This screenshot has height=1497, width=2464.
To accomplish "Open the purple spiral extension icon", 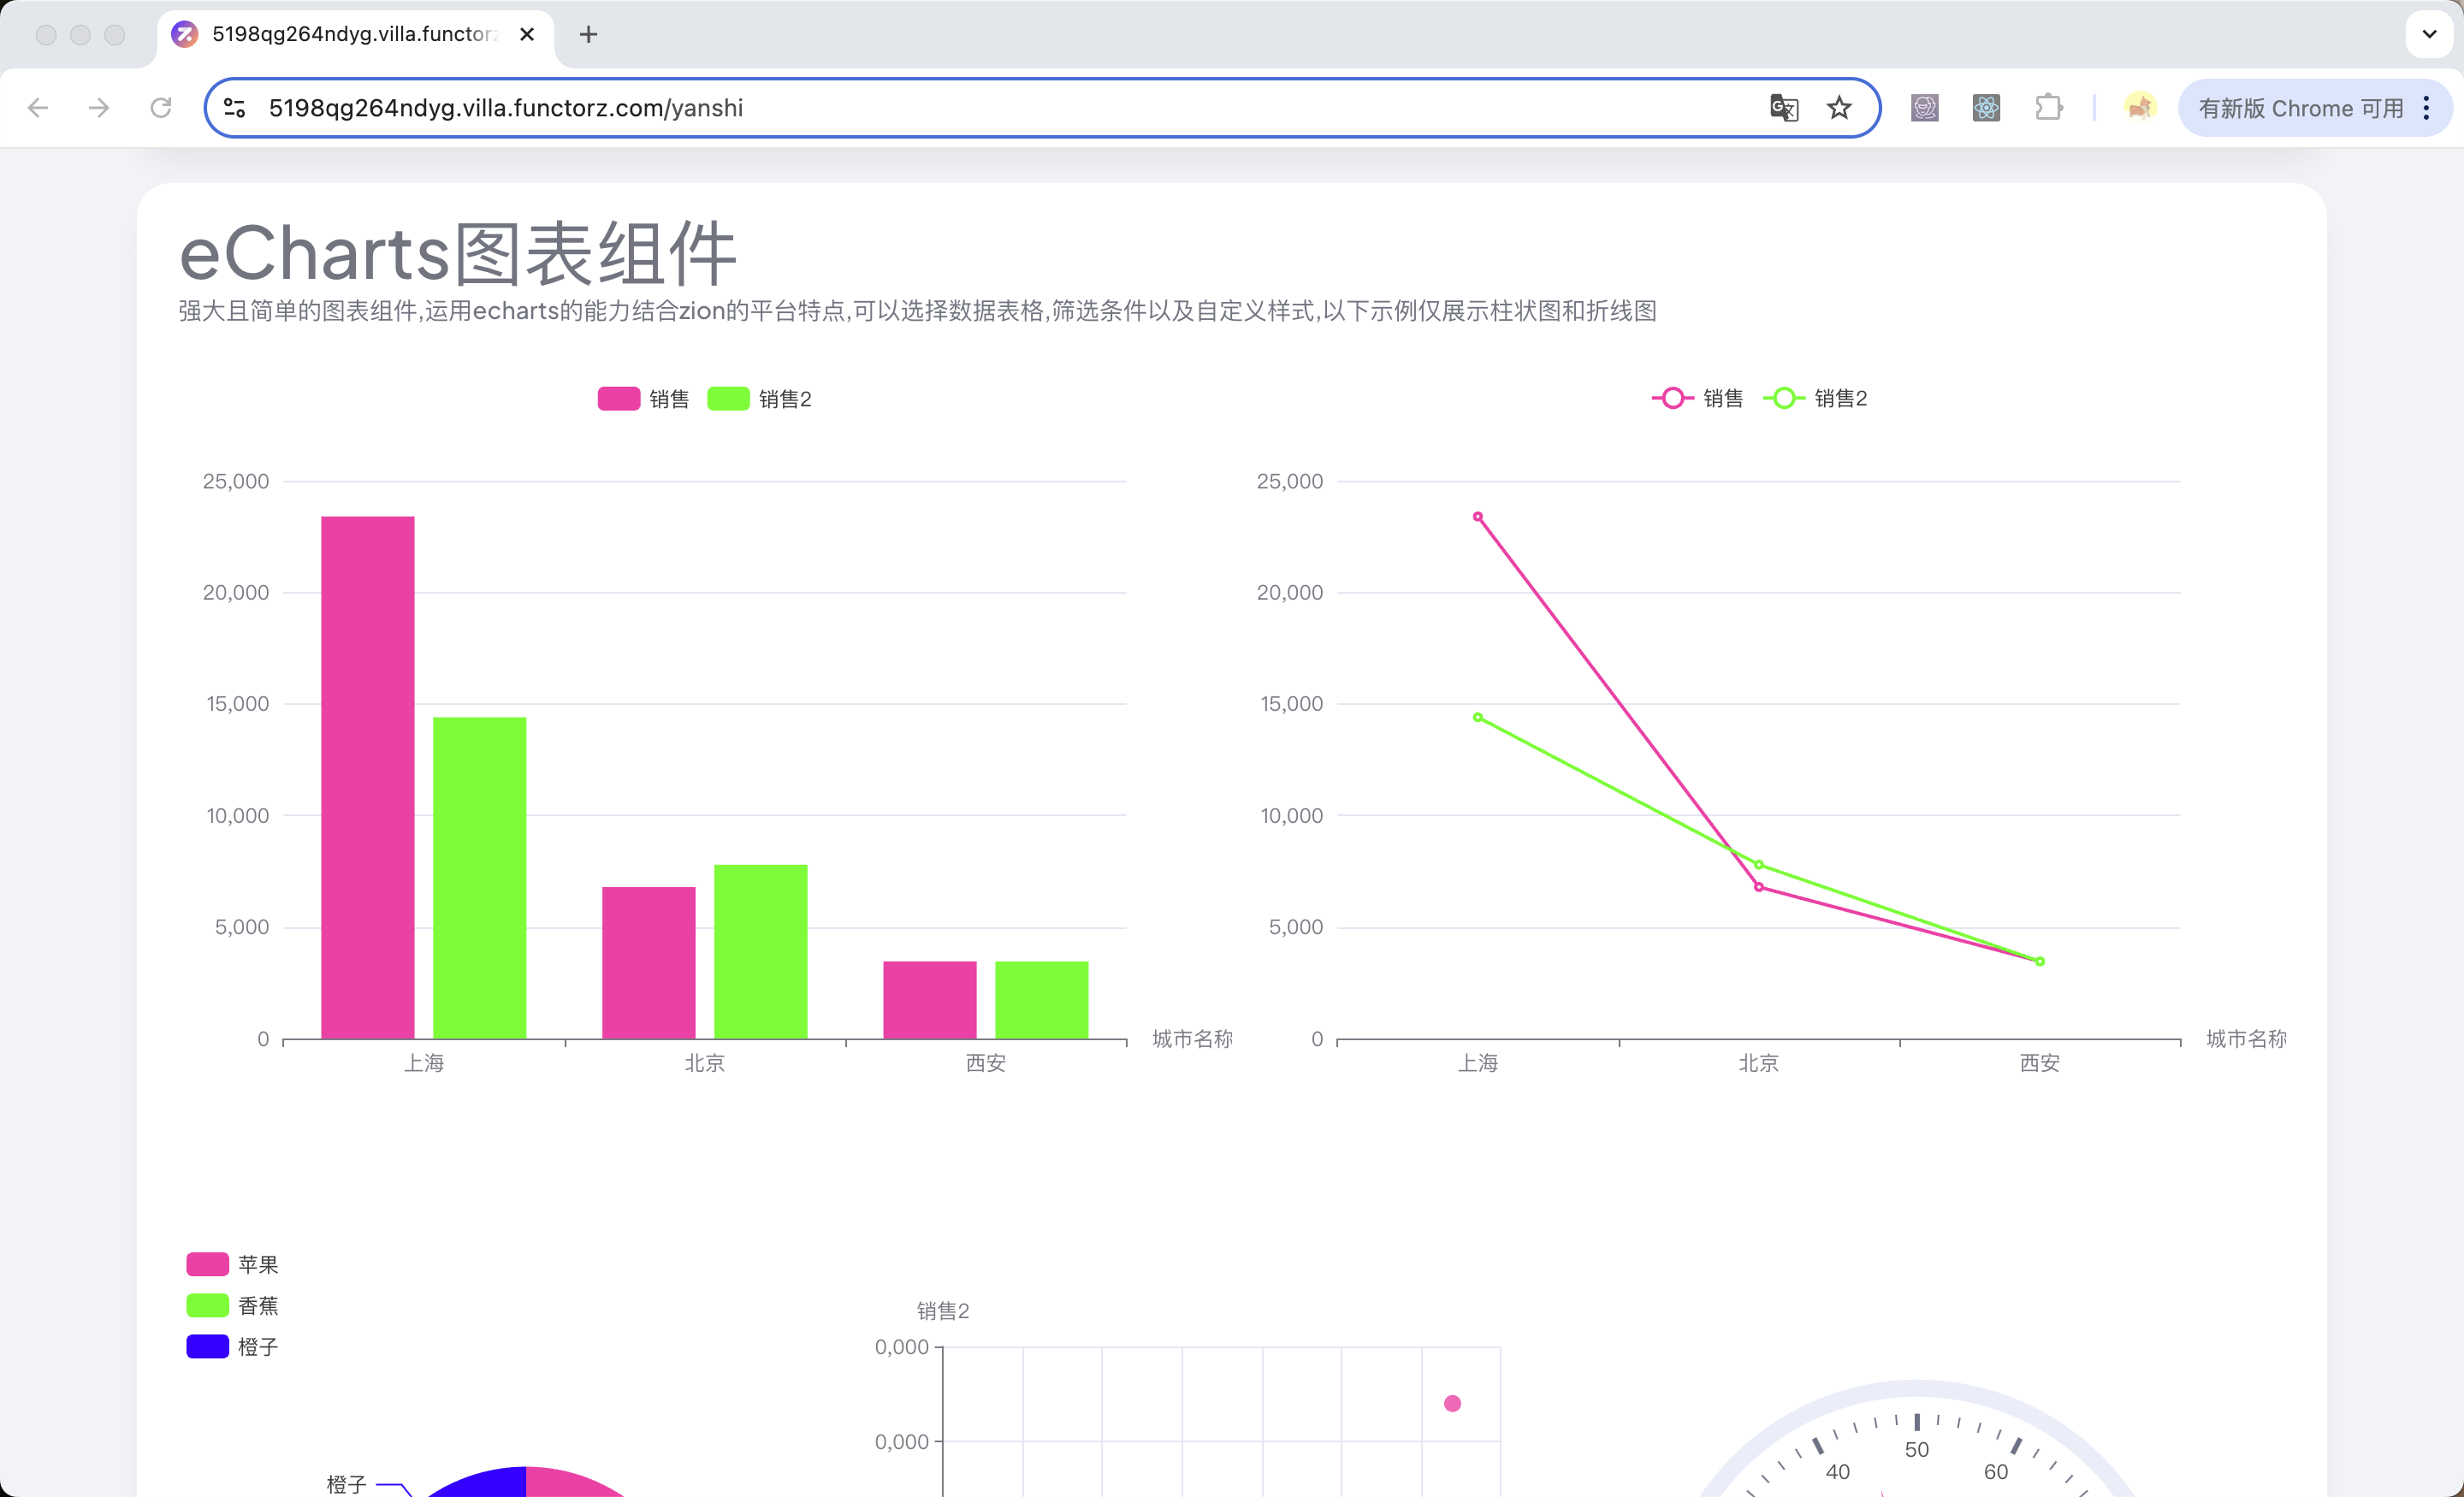I will click(1925, 108).
